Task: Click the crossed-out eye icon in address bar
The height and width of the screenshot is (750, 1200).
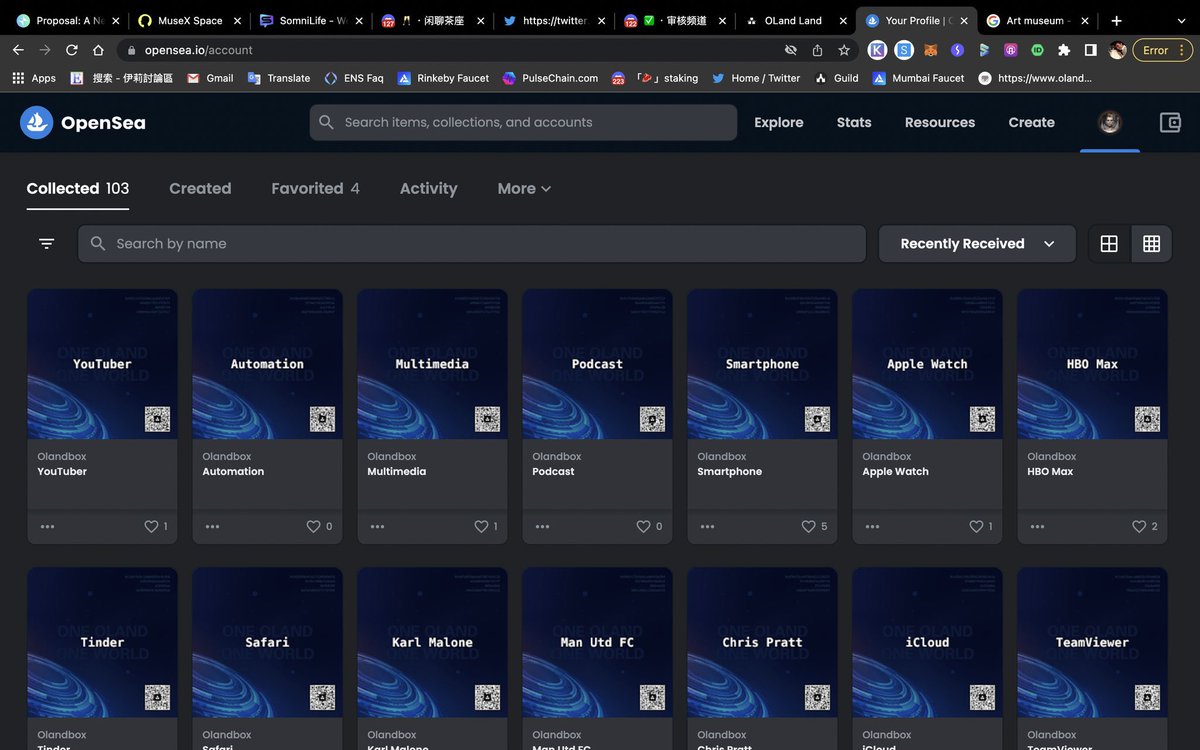Action: [790, 50]
